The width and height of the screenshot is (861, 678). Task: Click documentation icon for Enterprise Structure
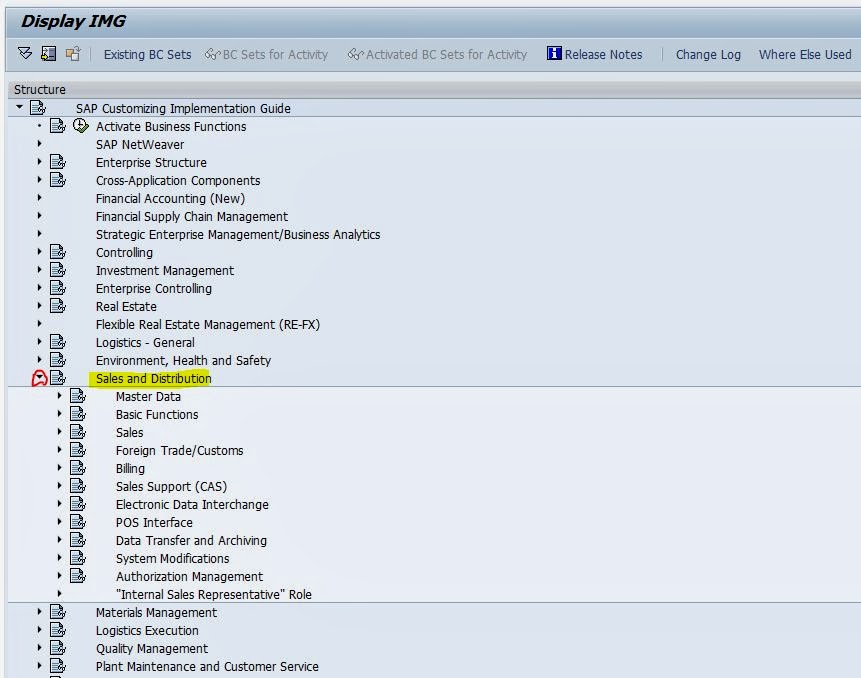coord(58,162)
